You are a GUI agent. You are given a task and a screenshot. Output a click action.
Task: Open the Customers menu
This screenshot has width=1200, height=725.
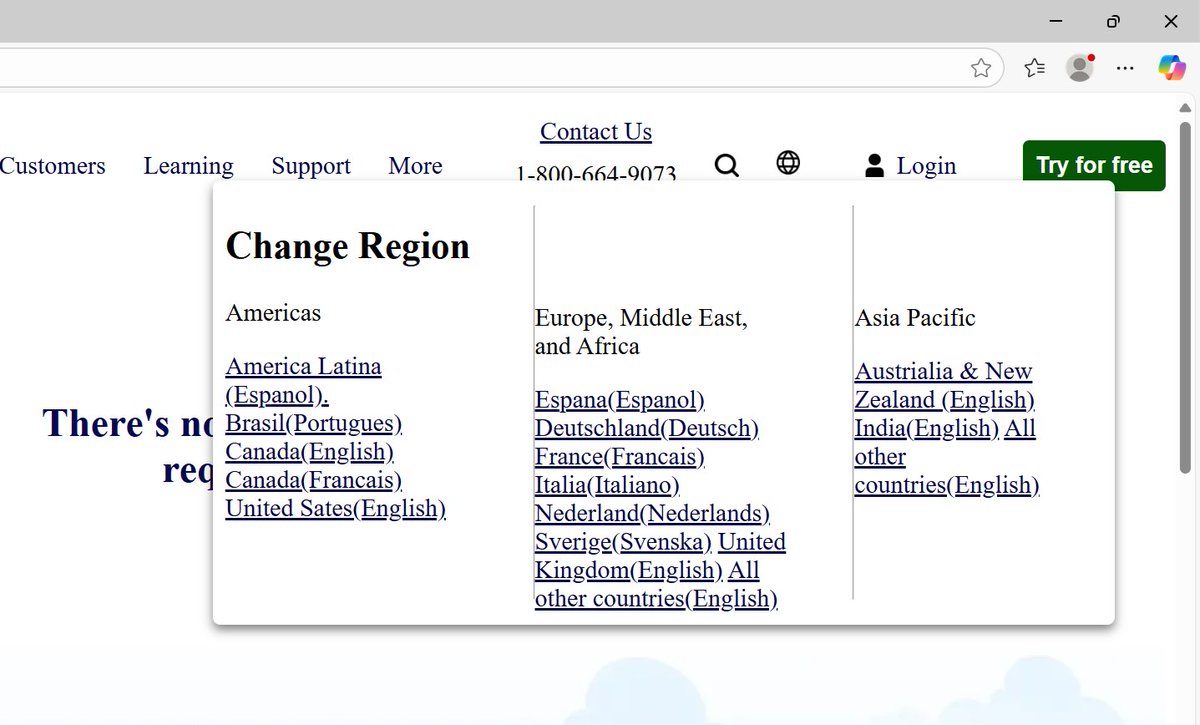click(52, 166)
